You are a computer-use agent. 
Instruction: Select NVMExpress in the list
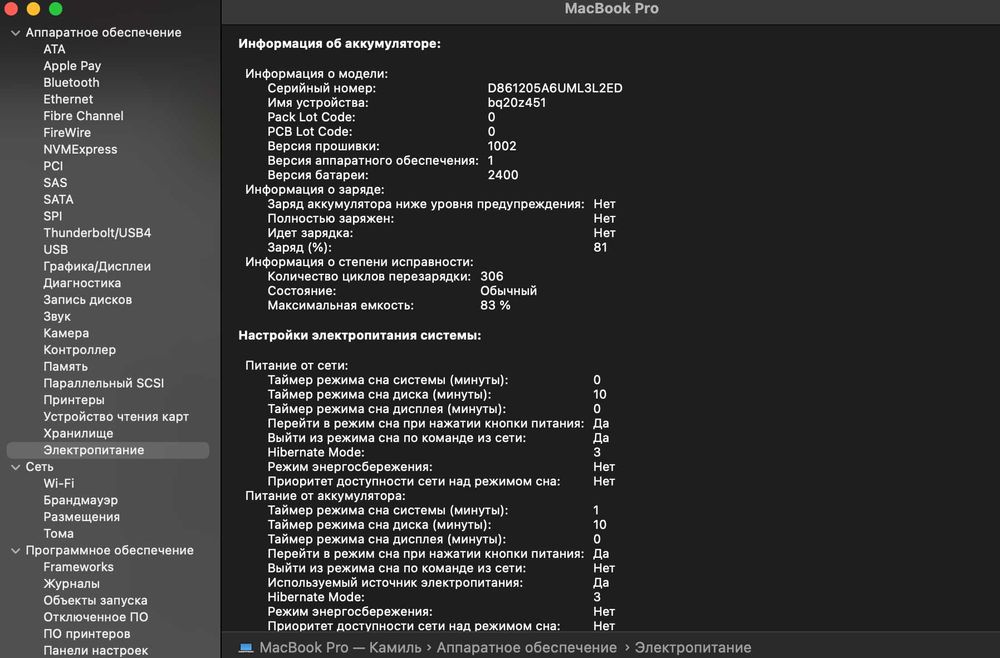[80, 149]
